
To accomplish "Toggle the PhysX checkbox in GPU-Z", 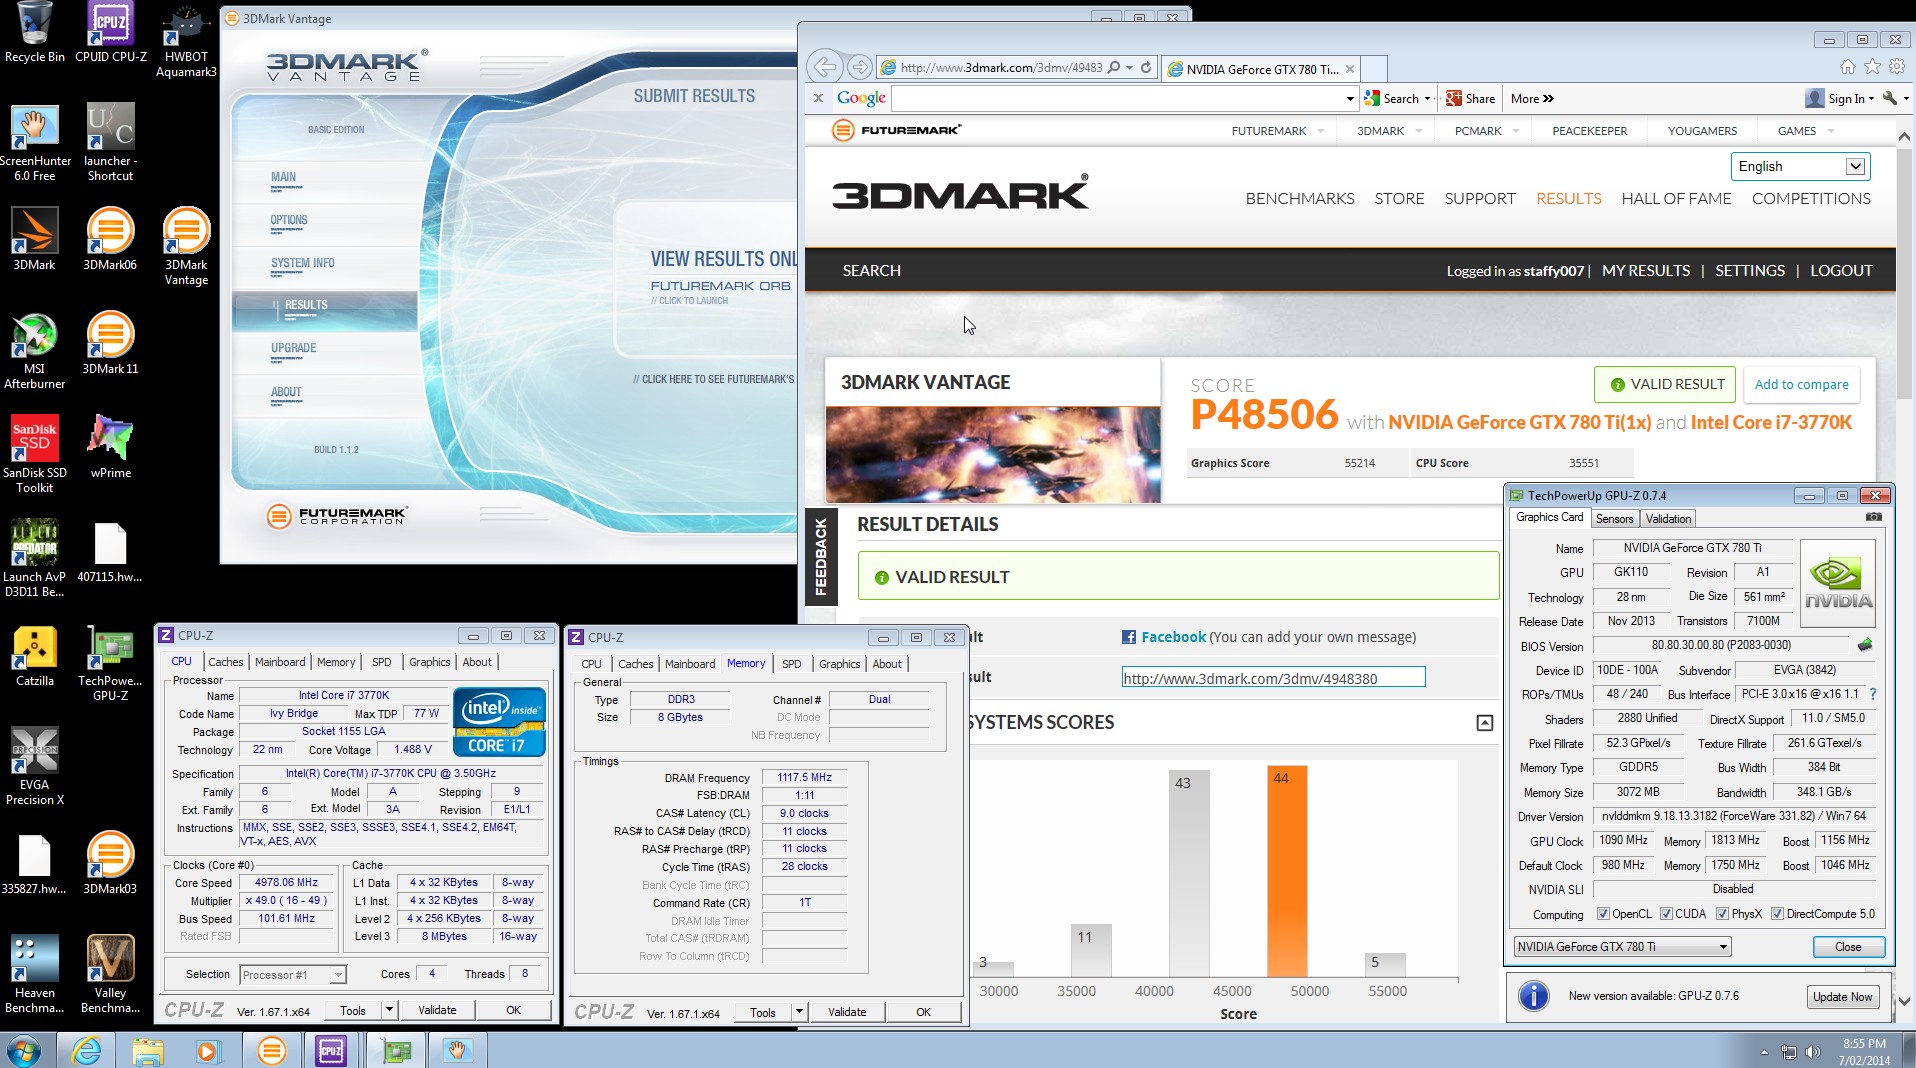I will coord(1722,914).
